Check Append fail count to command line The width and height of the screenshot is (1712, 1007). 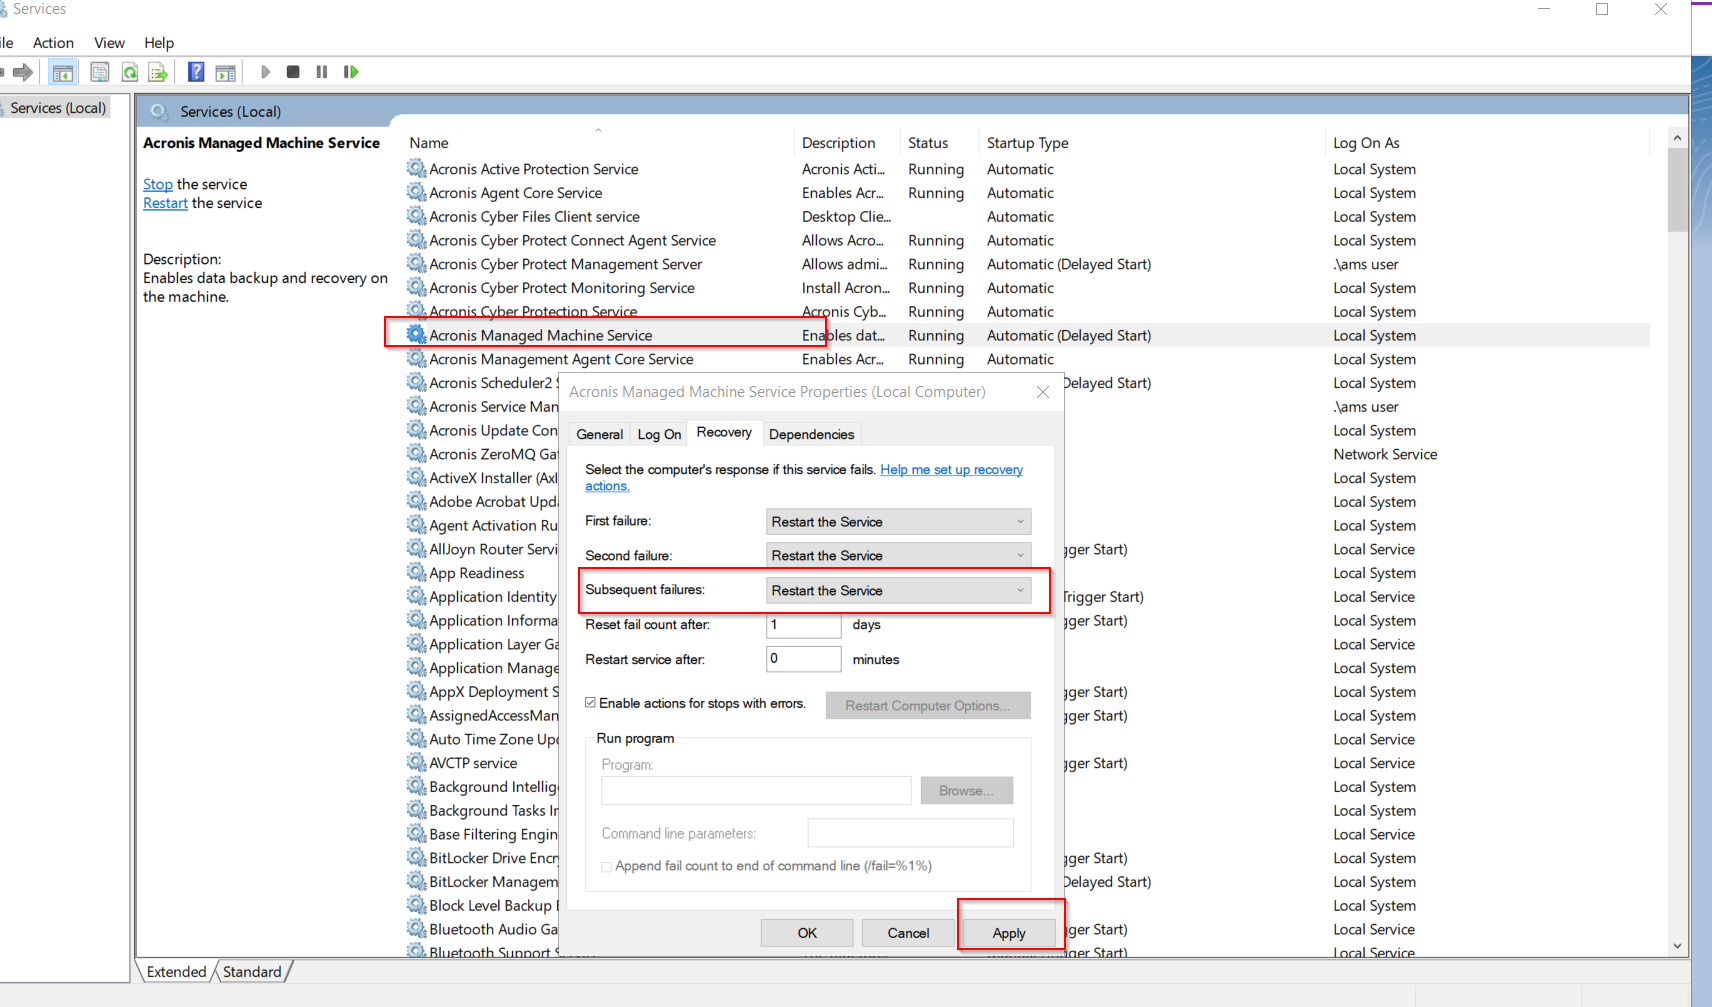(x=606, y=866)
